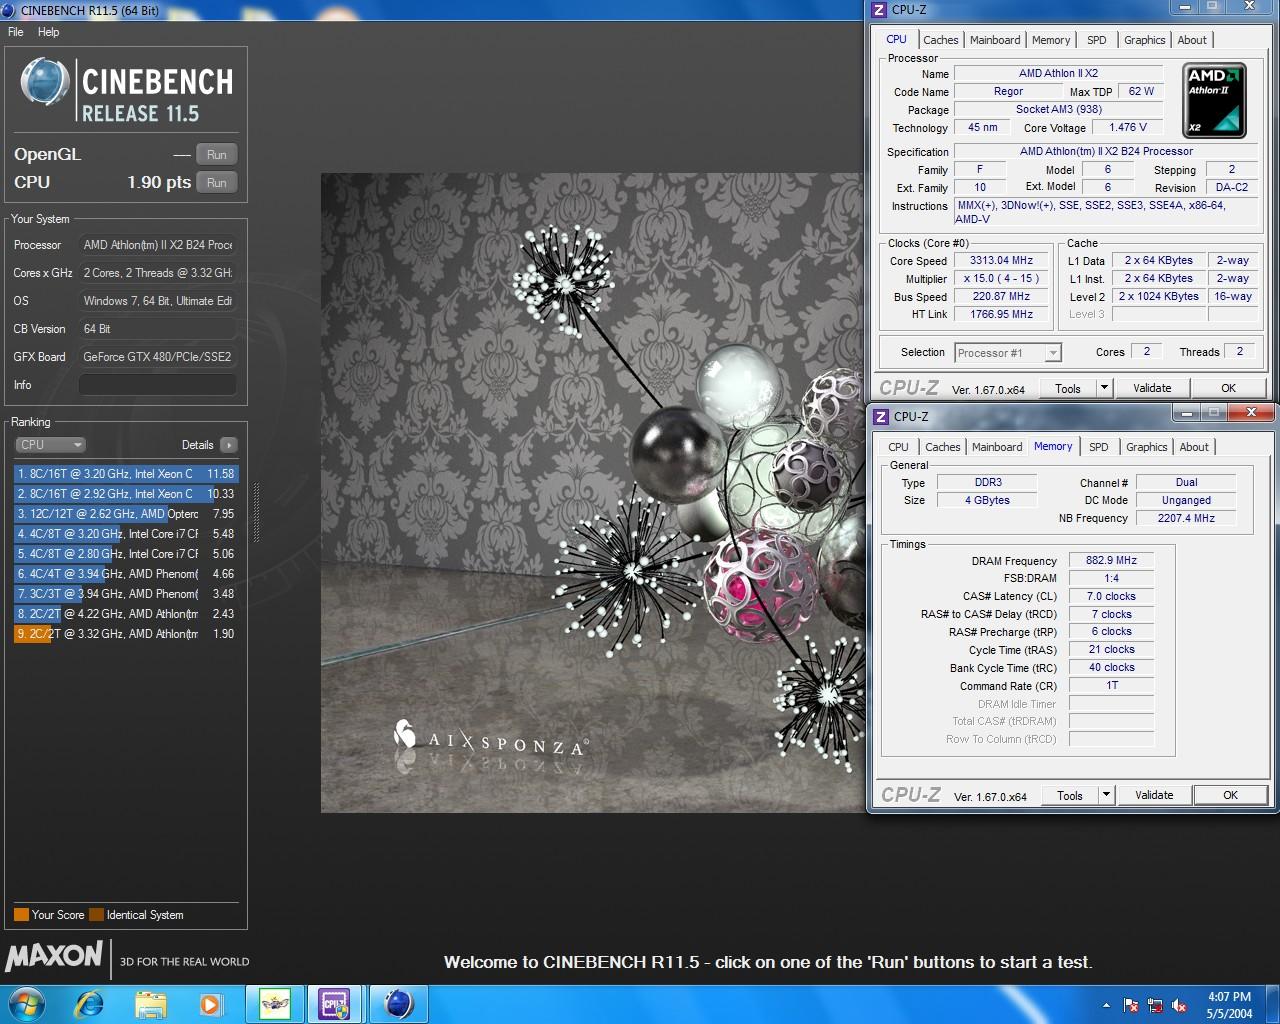The width and height of the screenshot is (1280, 1024).
Task: Click the MAXON logo
Action: pyautogui.click(x=54, y=957)
